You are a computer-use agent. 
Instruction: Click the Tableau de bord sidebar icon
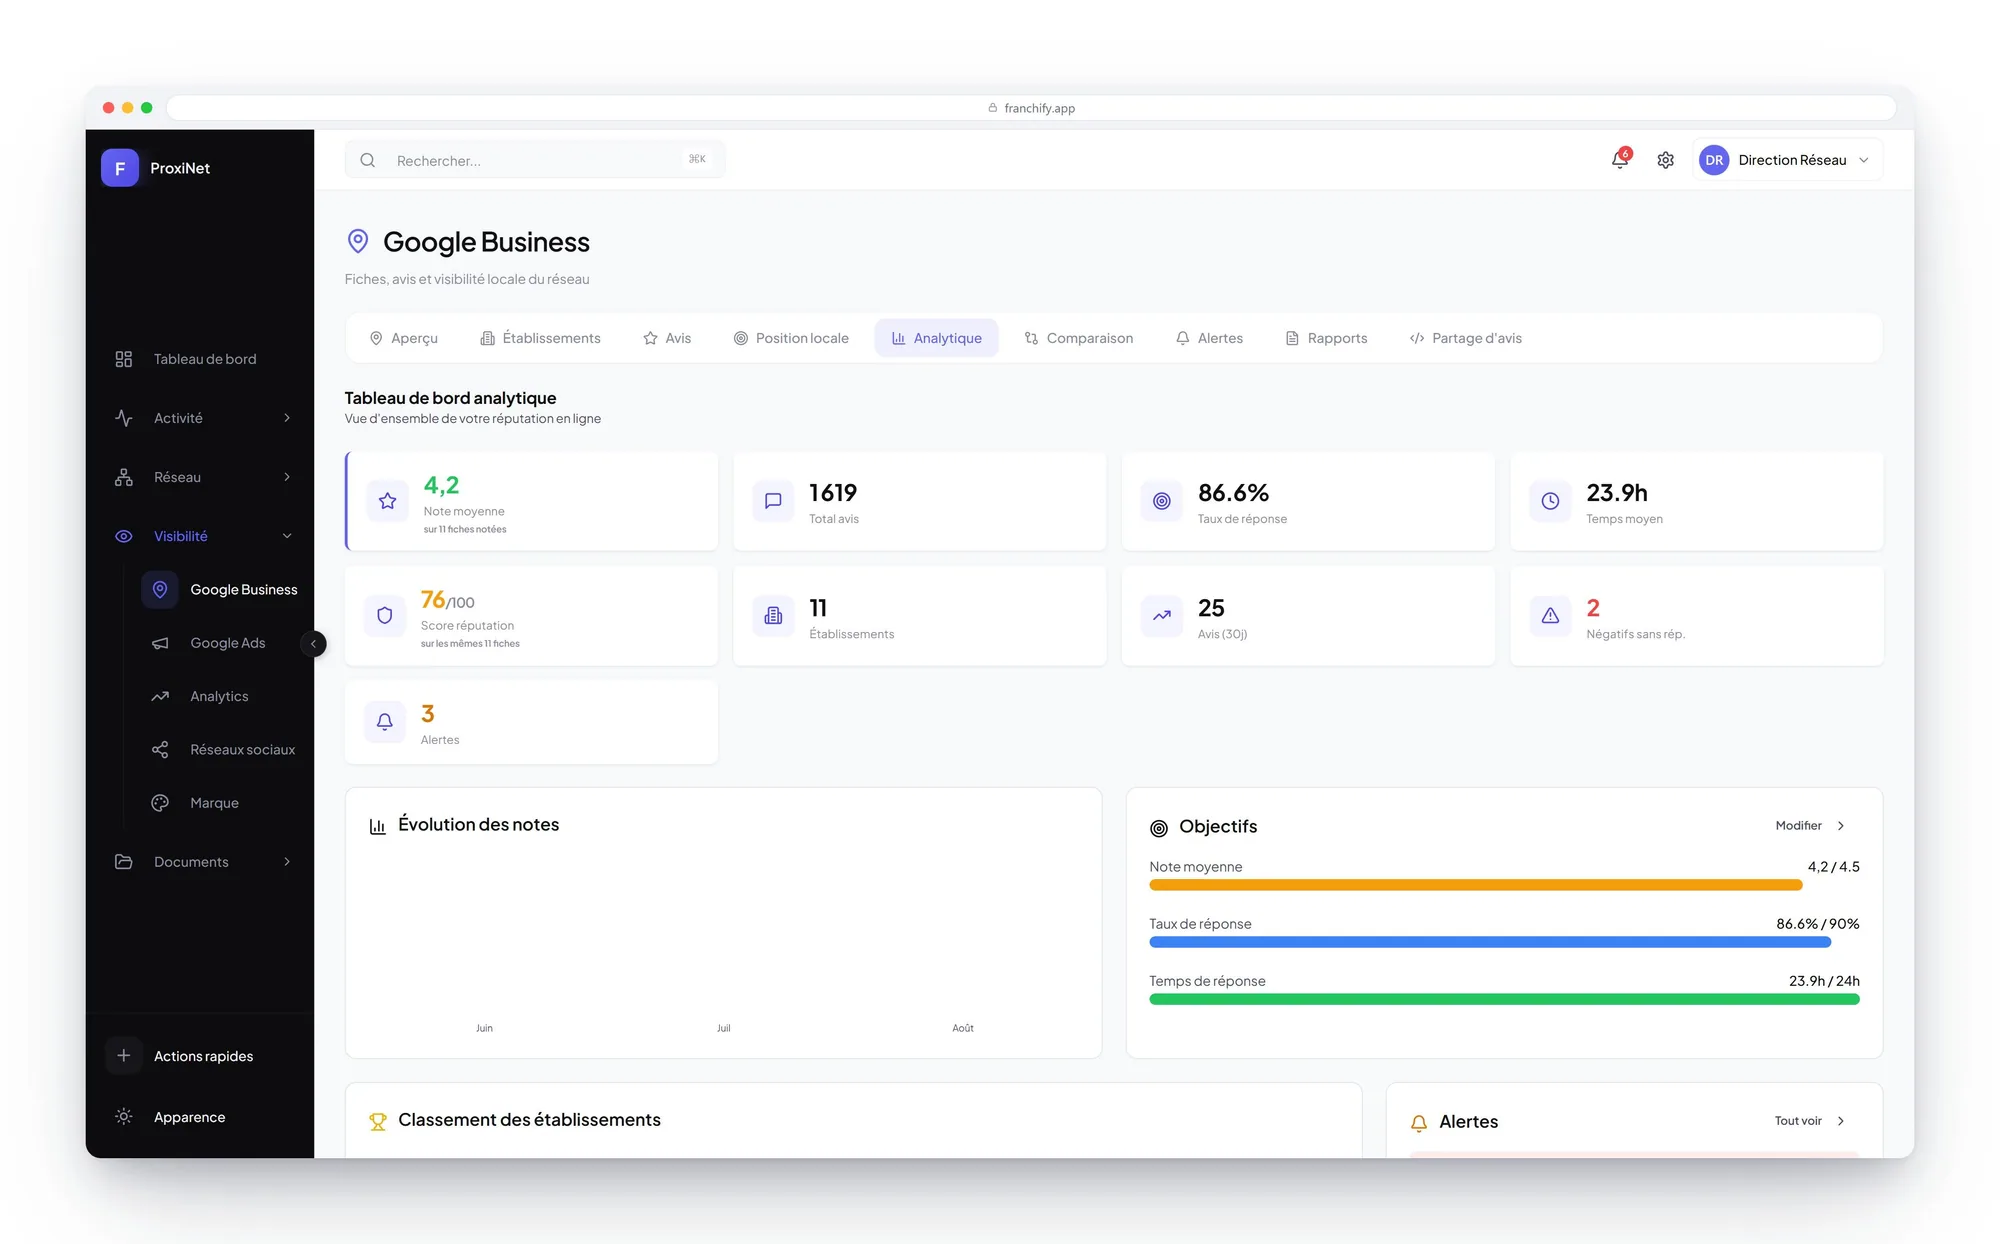(124, 359)
